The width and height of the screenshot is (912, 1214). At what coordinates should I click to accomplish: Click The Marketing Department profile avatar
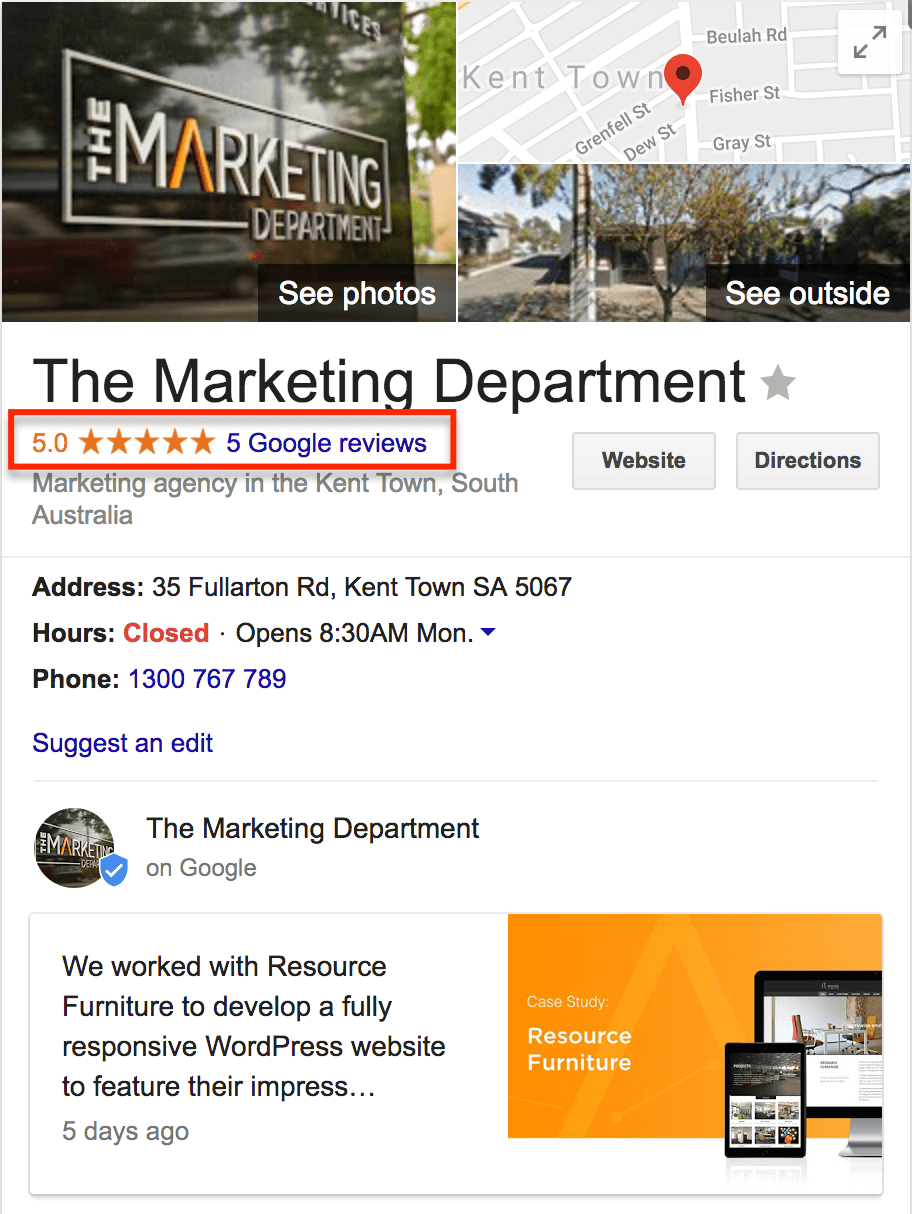[74, 848]
